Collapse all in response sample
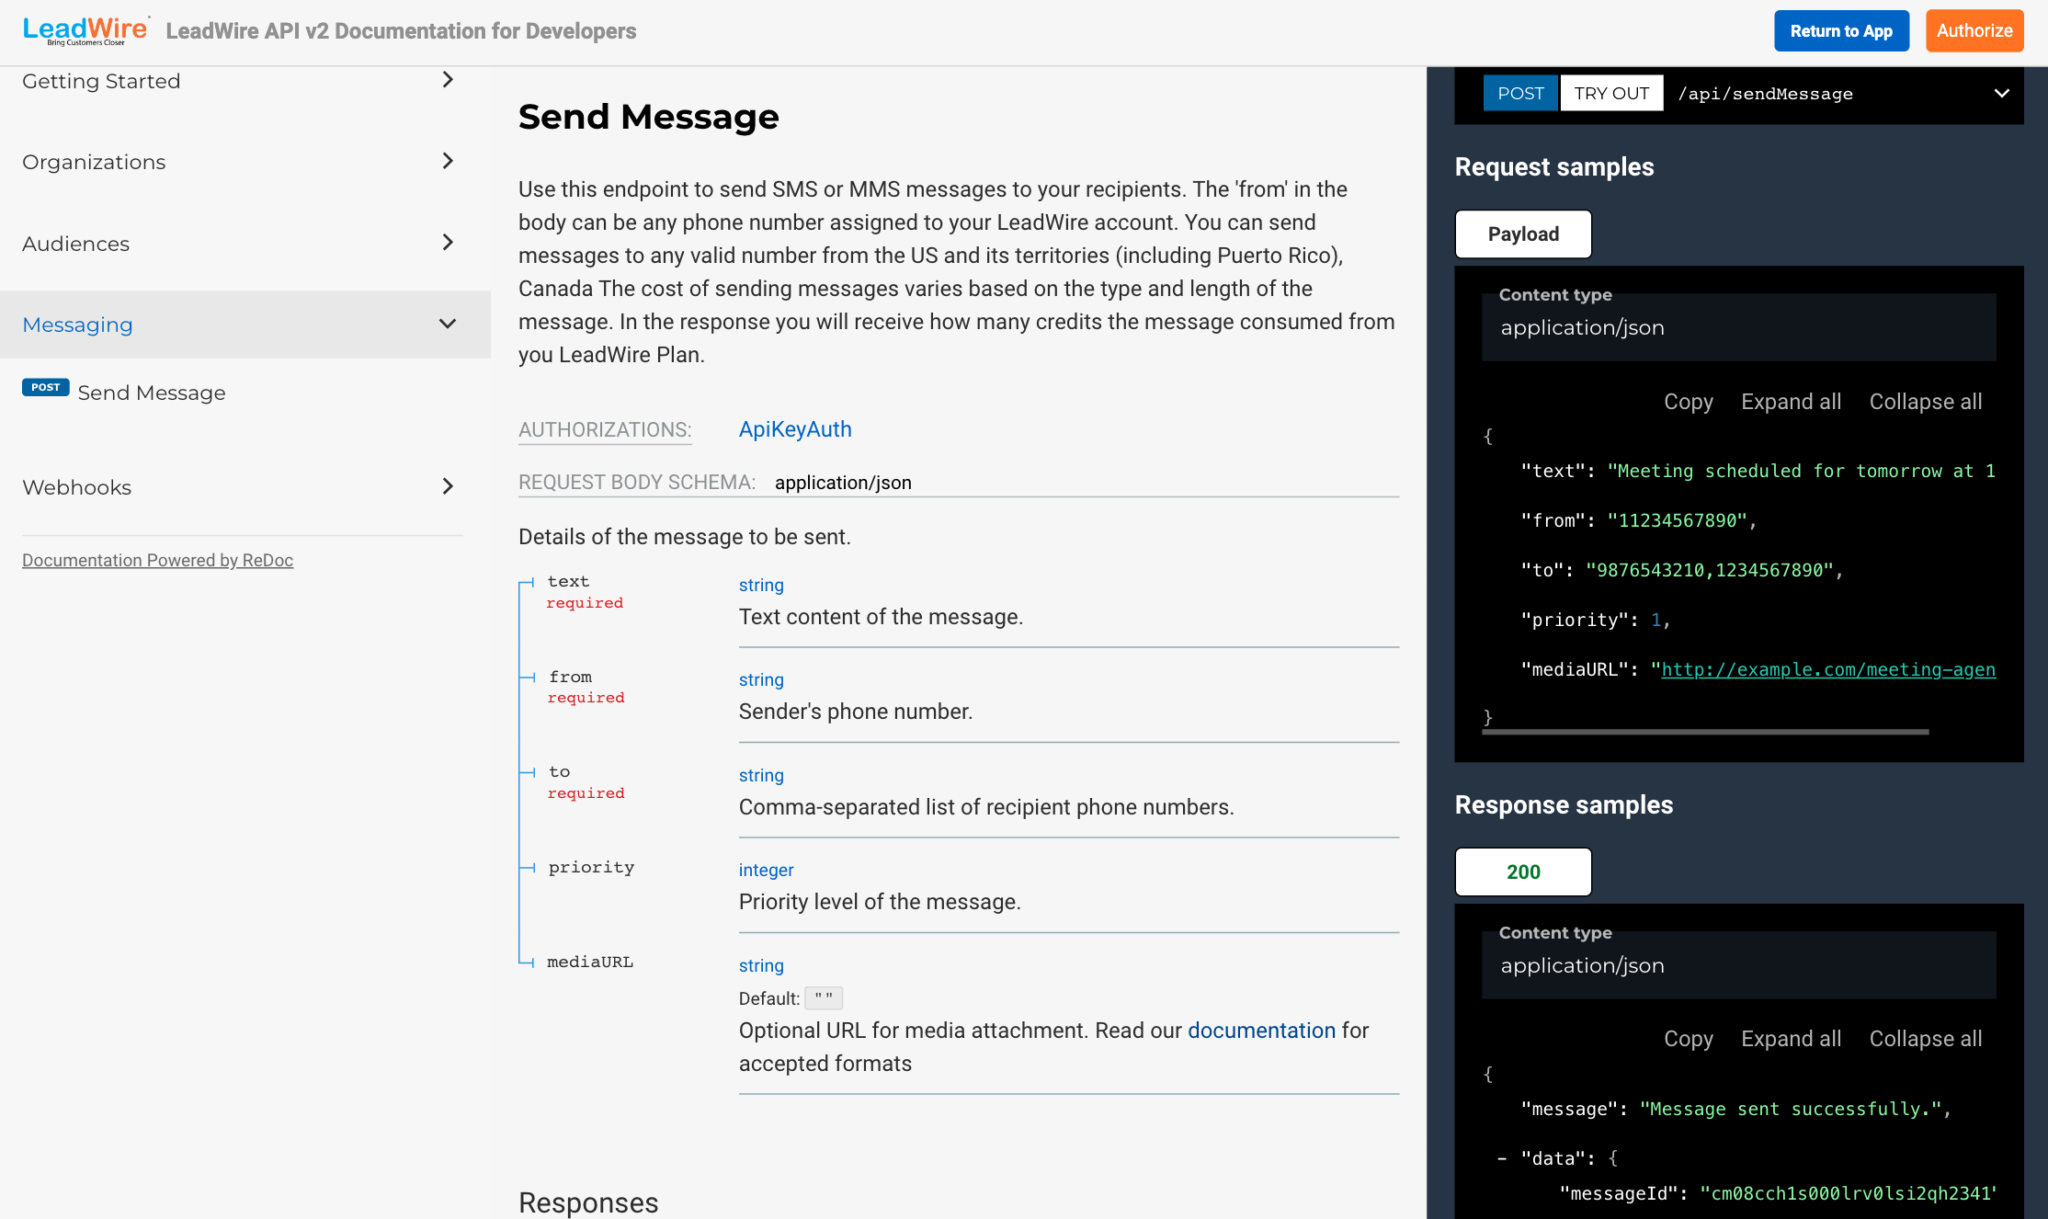This screenshot has height=1219, width=2048. click(x=1925, y=1039)
